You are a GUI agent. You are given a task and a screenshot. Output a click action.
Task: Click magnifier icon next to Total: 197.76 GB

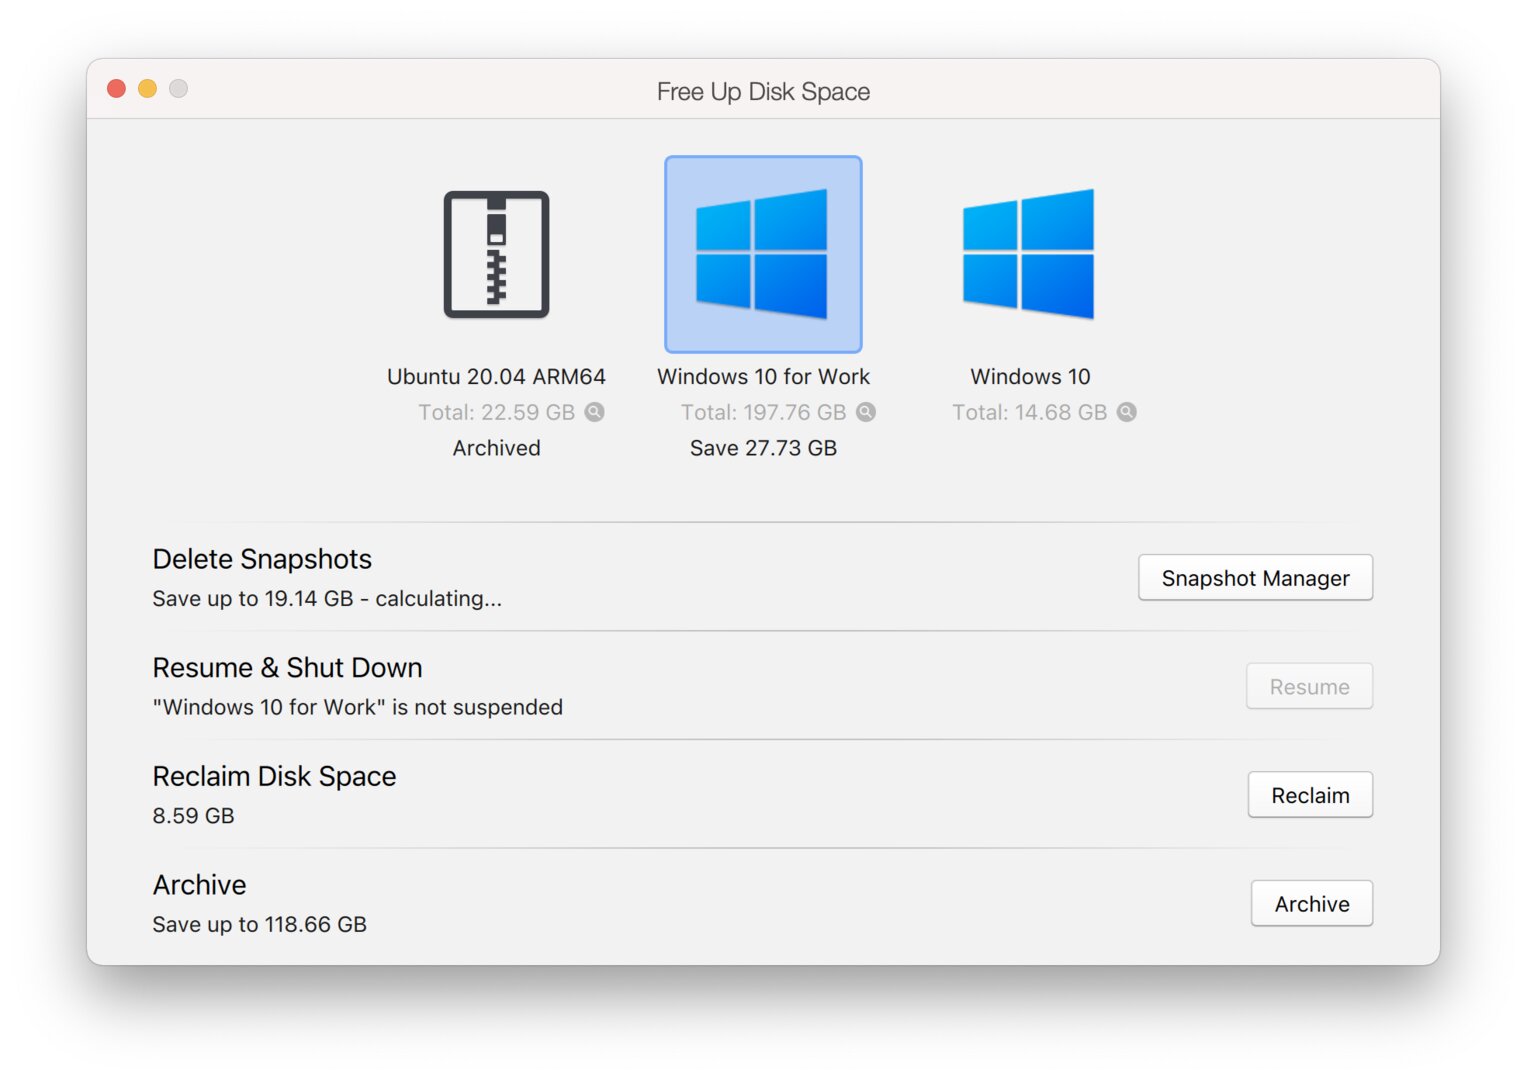tap(866, 412)
